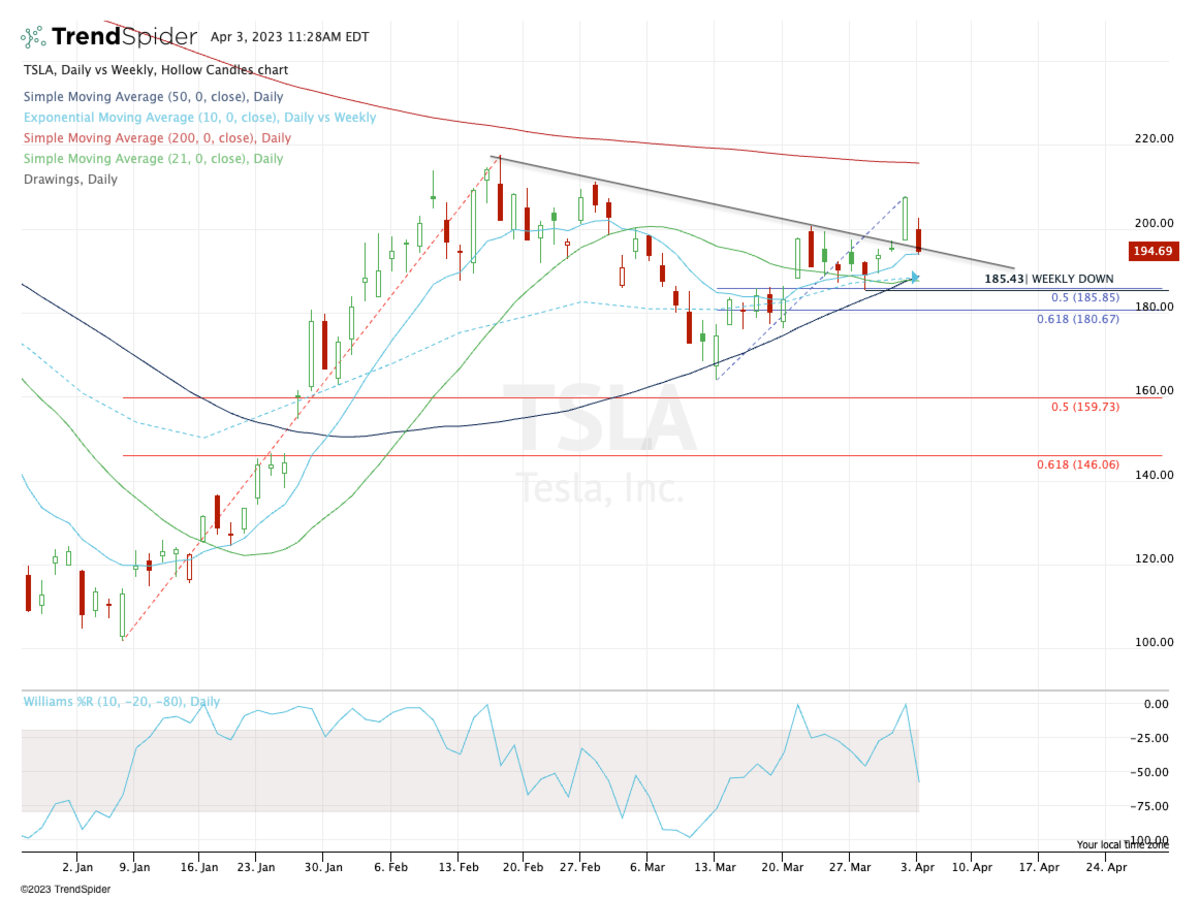Click the blue Fibonacci label 0.5 (185.85)

pos(1084,298)
